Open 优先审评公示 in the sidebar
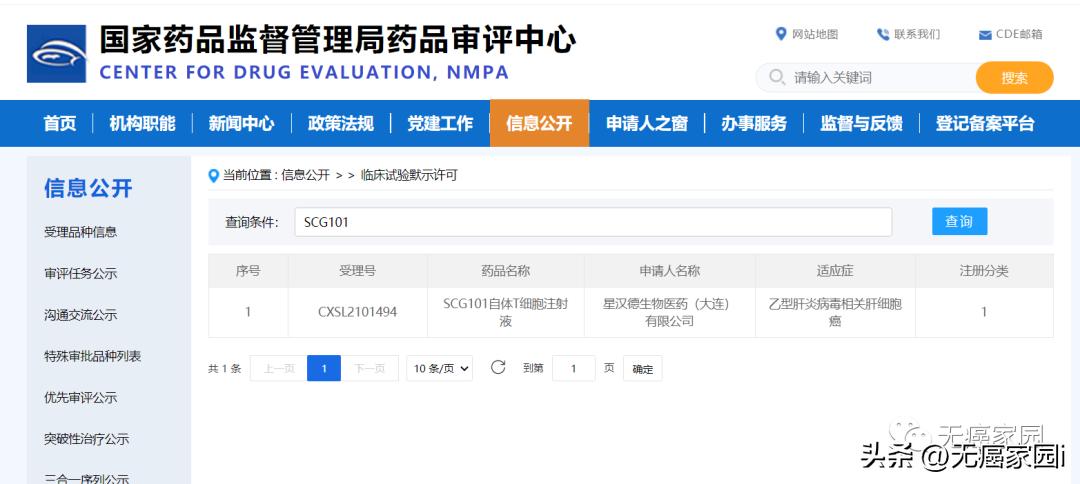The image size is (1080, 484). [x=81, y=397]
